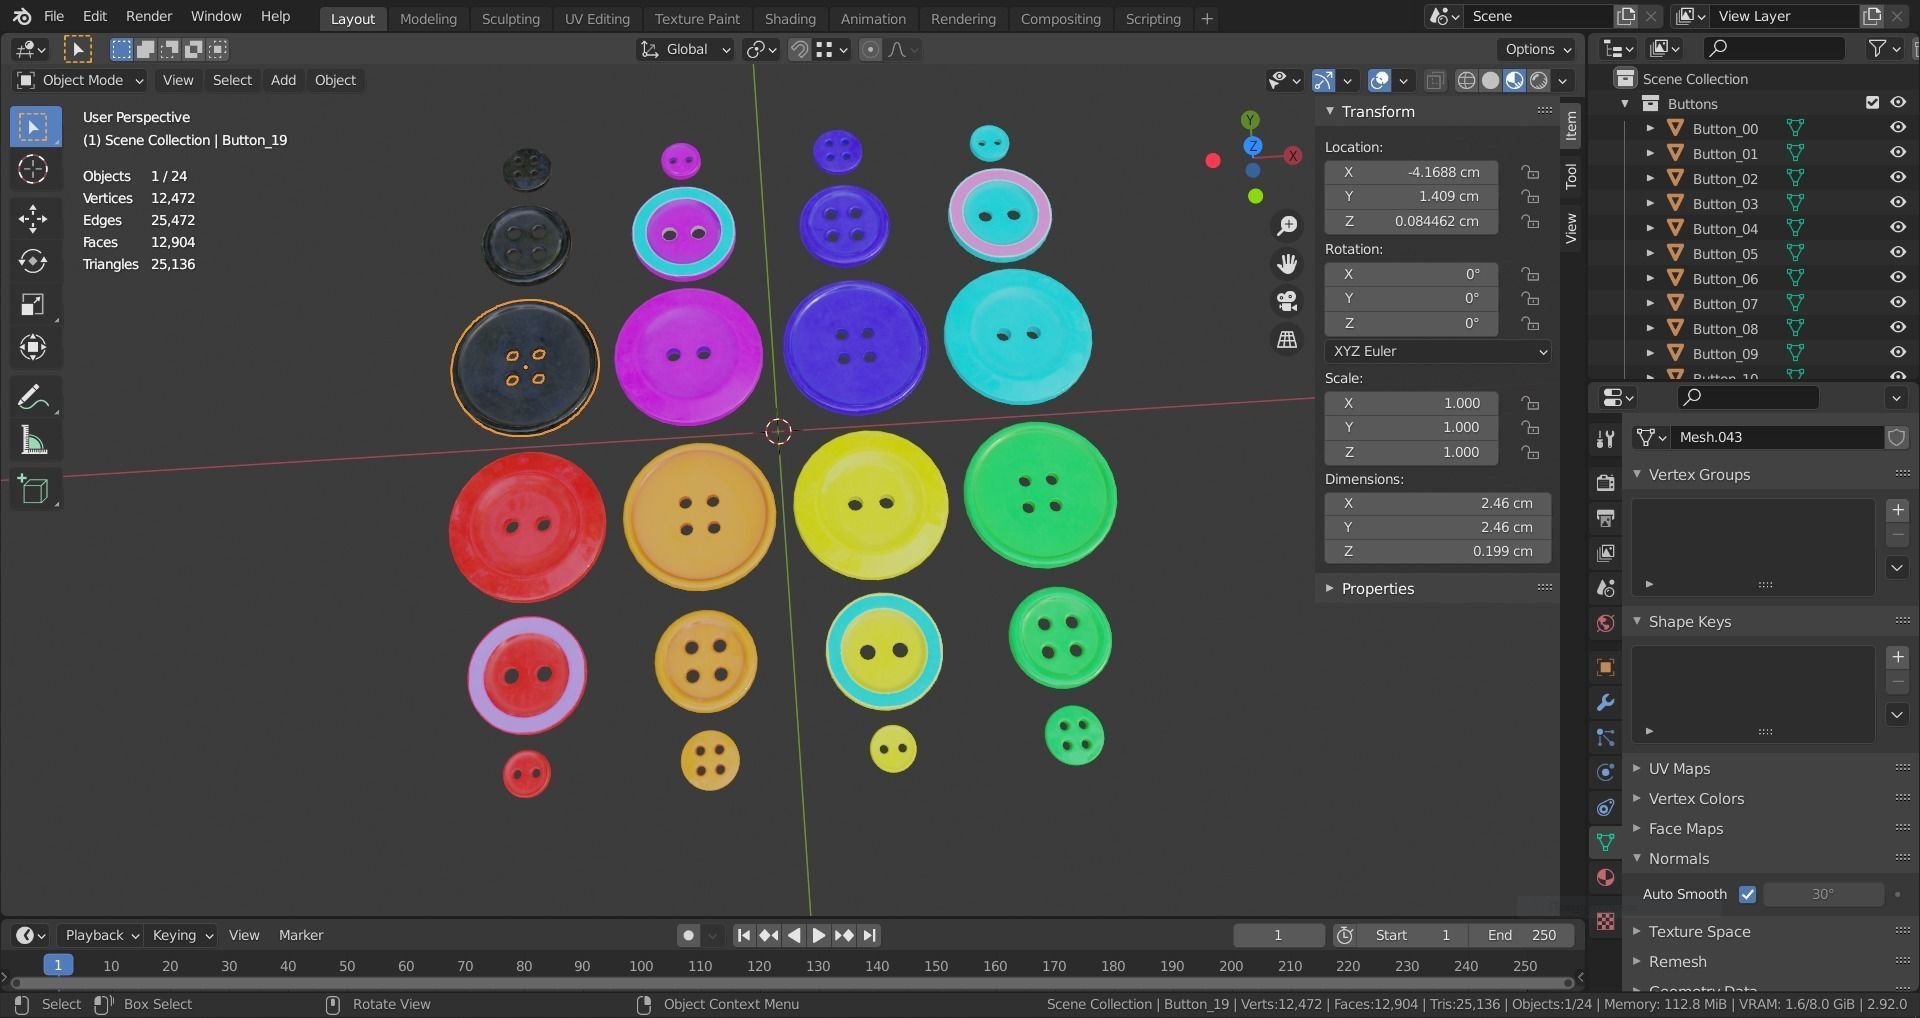1920x1018 pixels.
Task: Open the Global orientation dropdown
Action: (686, 50)
